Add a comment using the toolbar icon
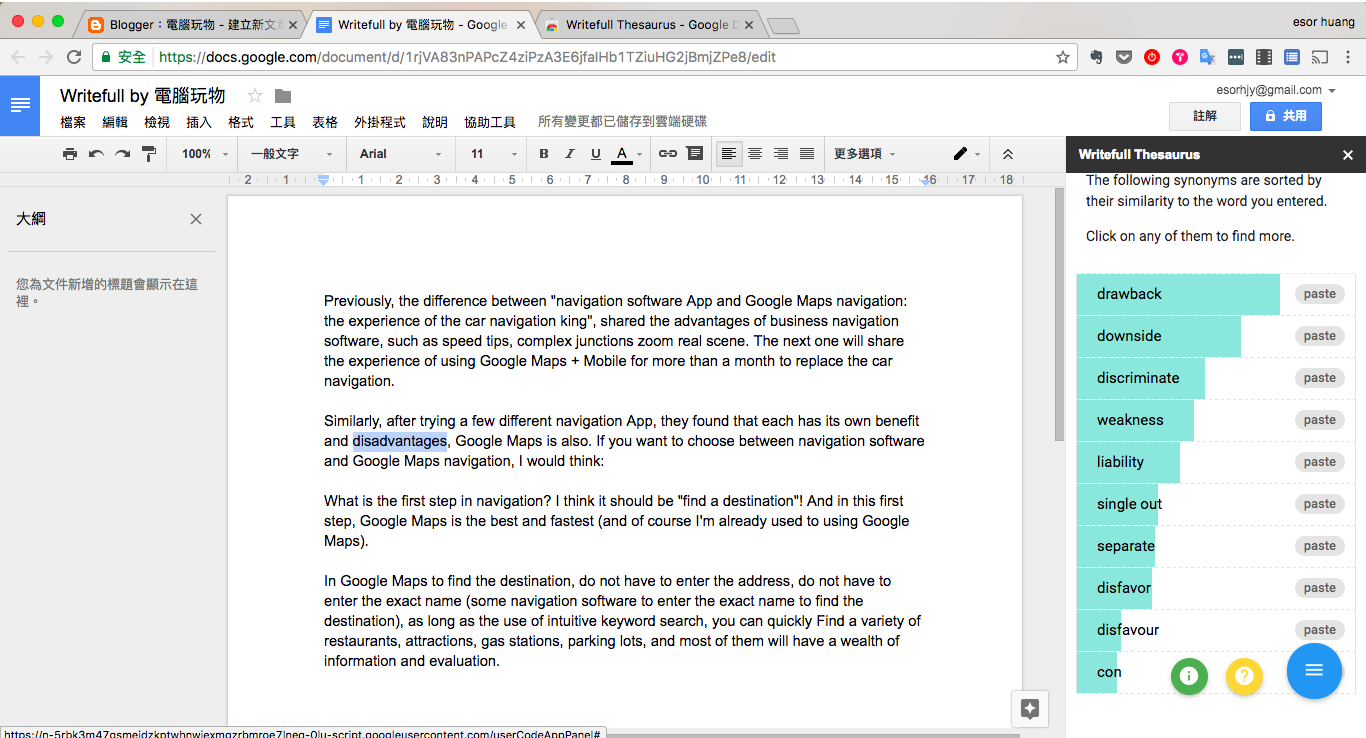Image resolution: width=1366 pixels, height=738 pixels. coord(694,154)
